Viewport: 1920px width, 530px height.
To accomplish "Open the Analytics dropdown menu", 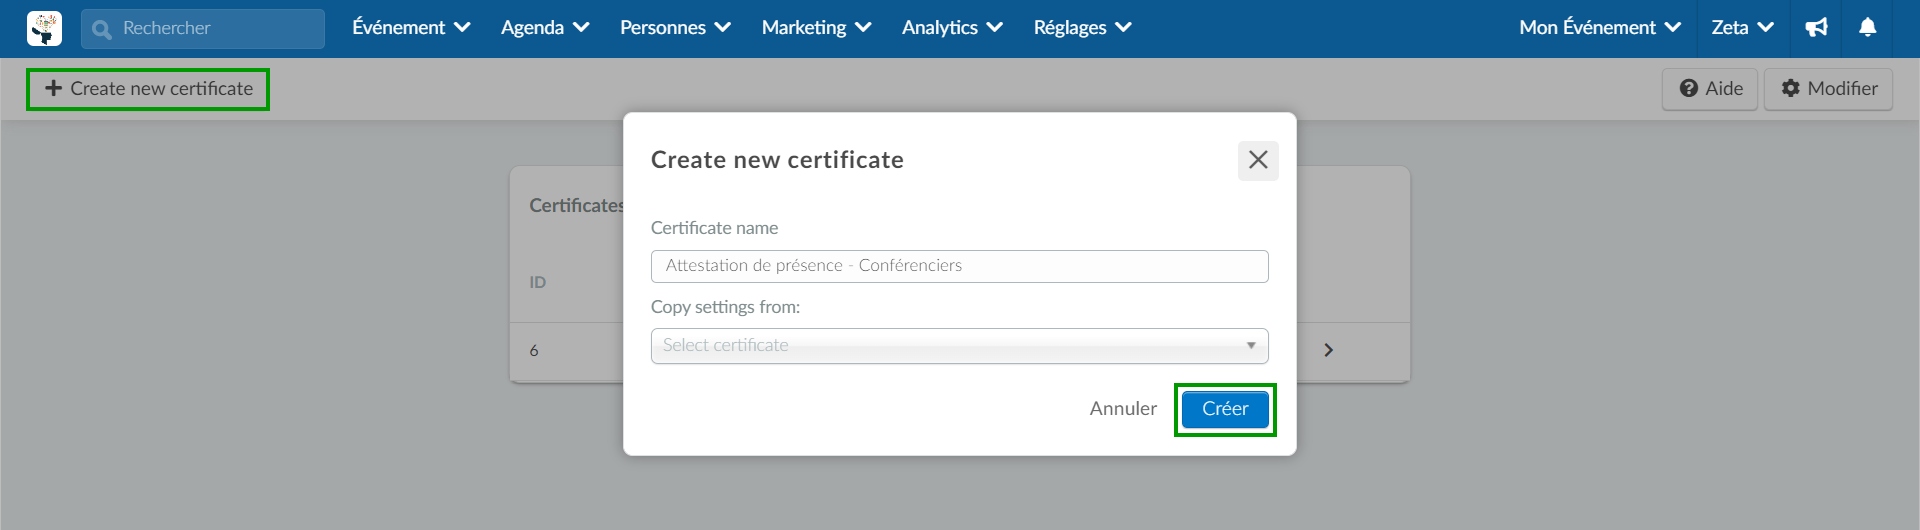I will [x=952, y=28].
